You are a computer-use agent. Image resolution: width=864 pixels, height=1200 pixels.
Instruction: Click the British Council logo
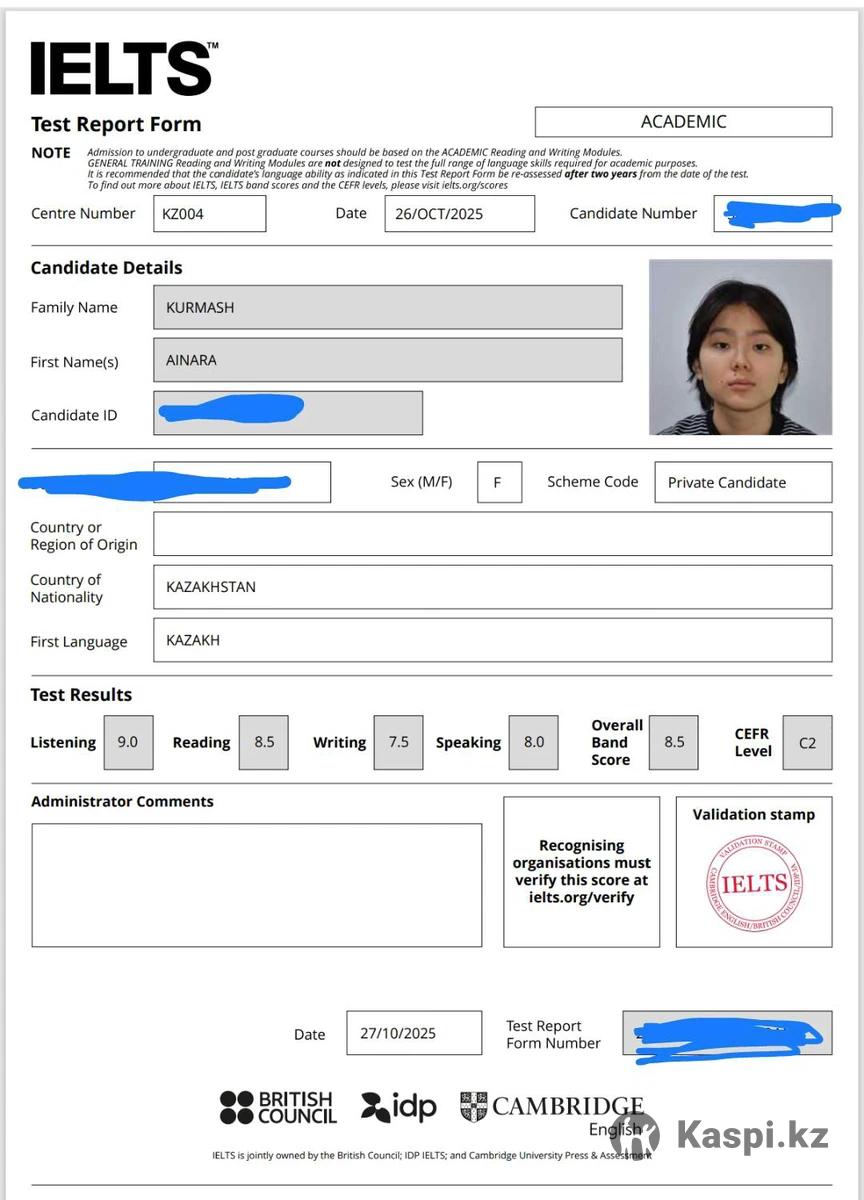pos(277,1108)
